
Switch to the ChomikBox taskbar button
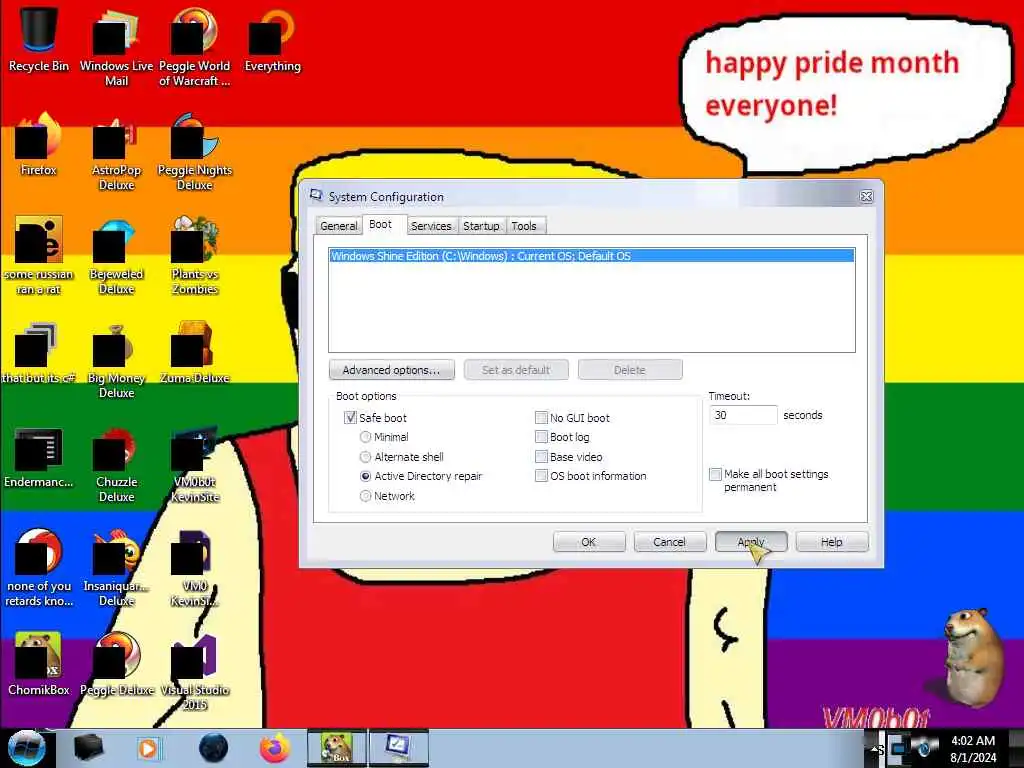pyautogui.click(x=337, y=748)
